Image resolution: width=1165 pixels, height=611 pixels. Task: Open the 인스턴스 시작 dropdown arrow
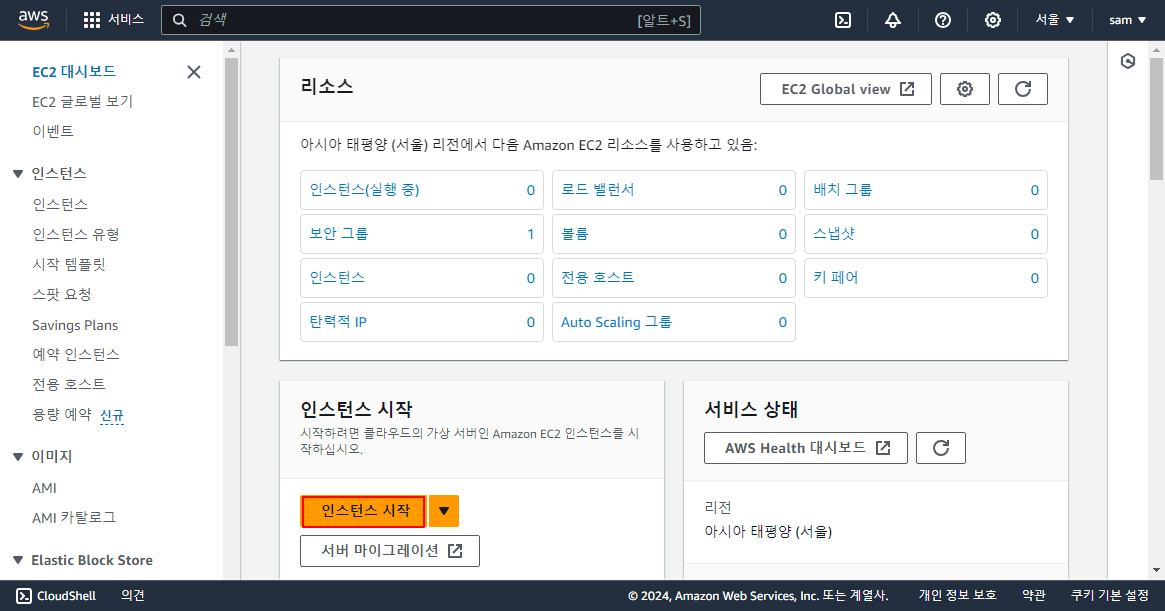pos(444,511)
